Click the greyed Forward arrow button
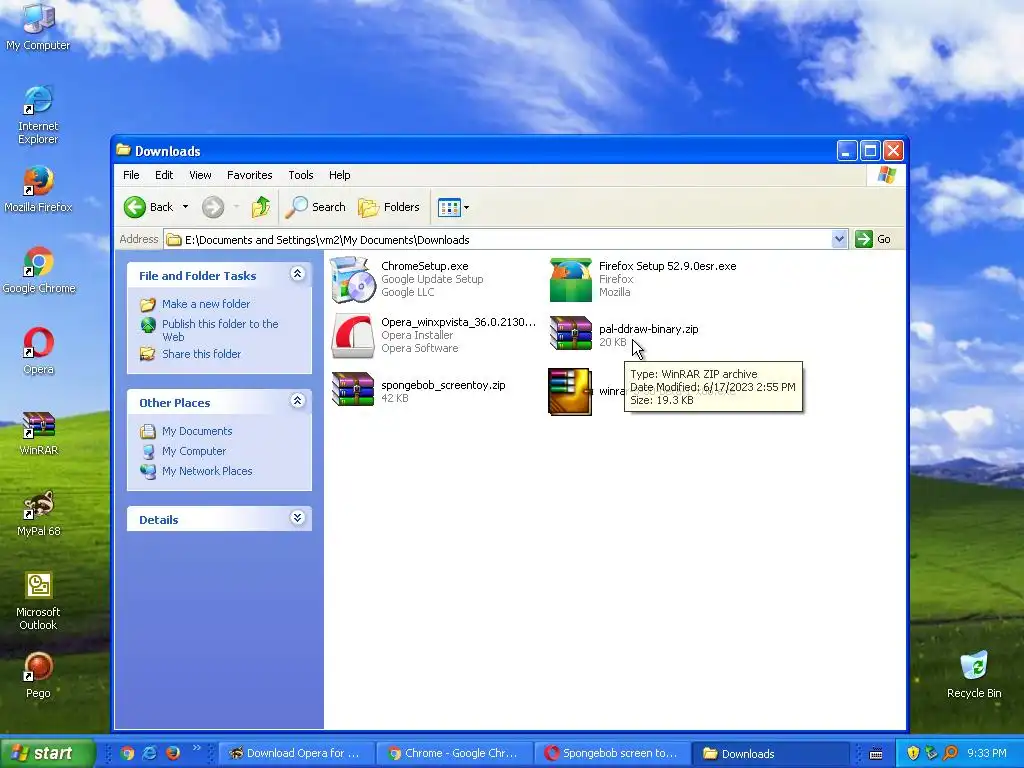The height and width of the screenshot is (768, 1024). 212,207
